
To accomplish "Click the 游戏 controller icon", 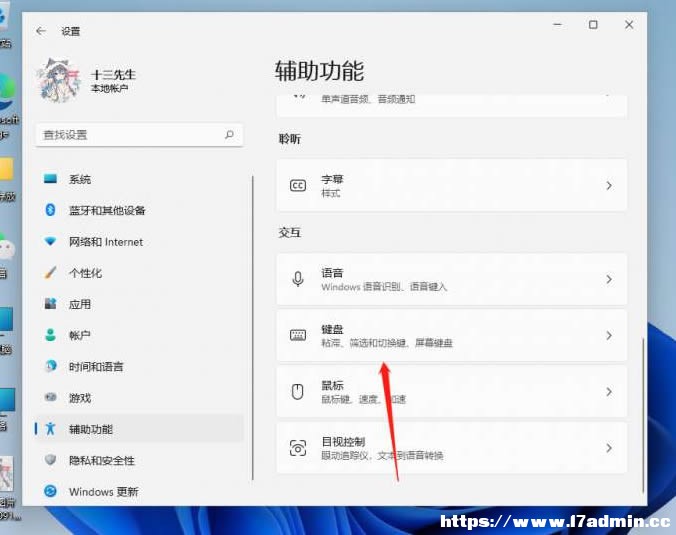I will (x=50, y=397).
